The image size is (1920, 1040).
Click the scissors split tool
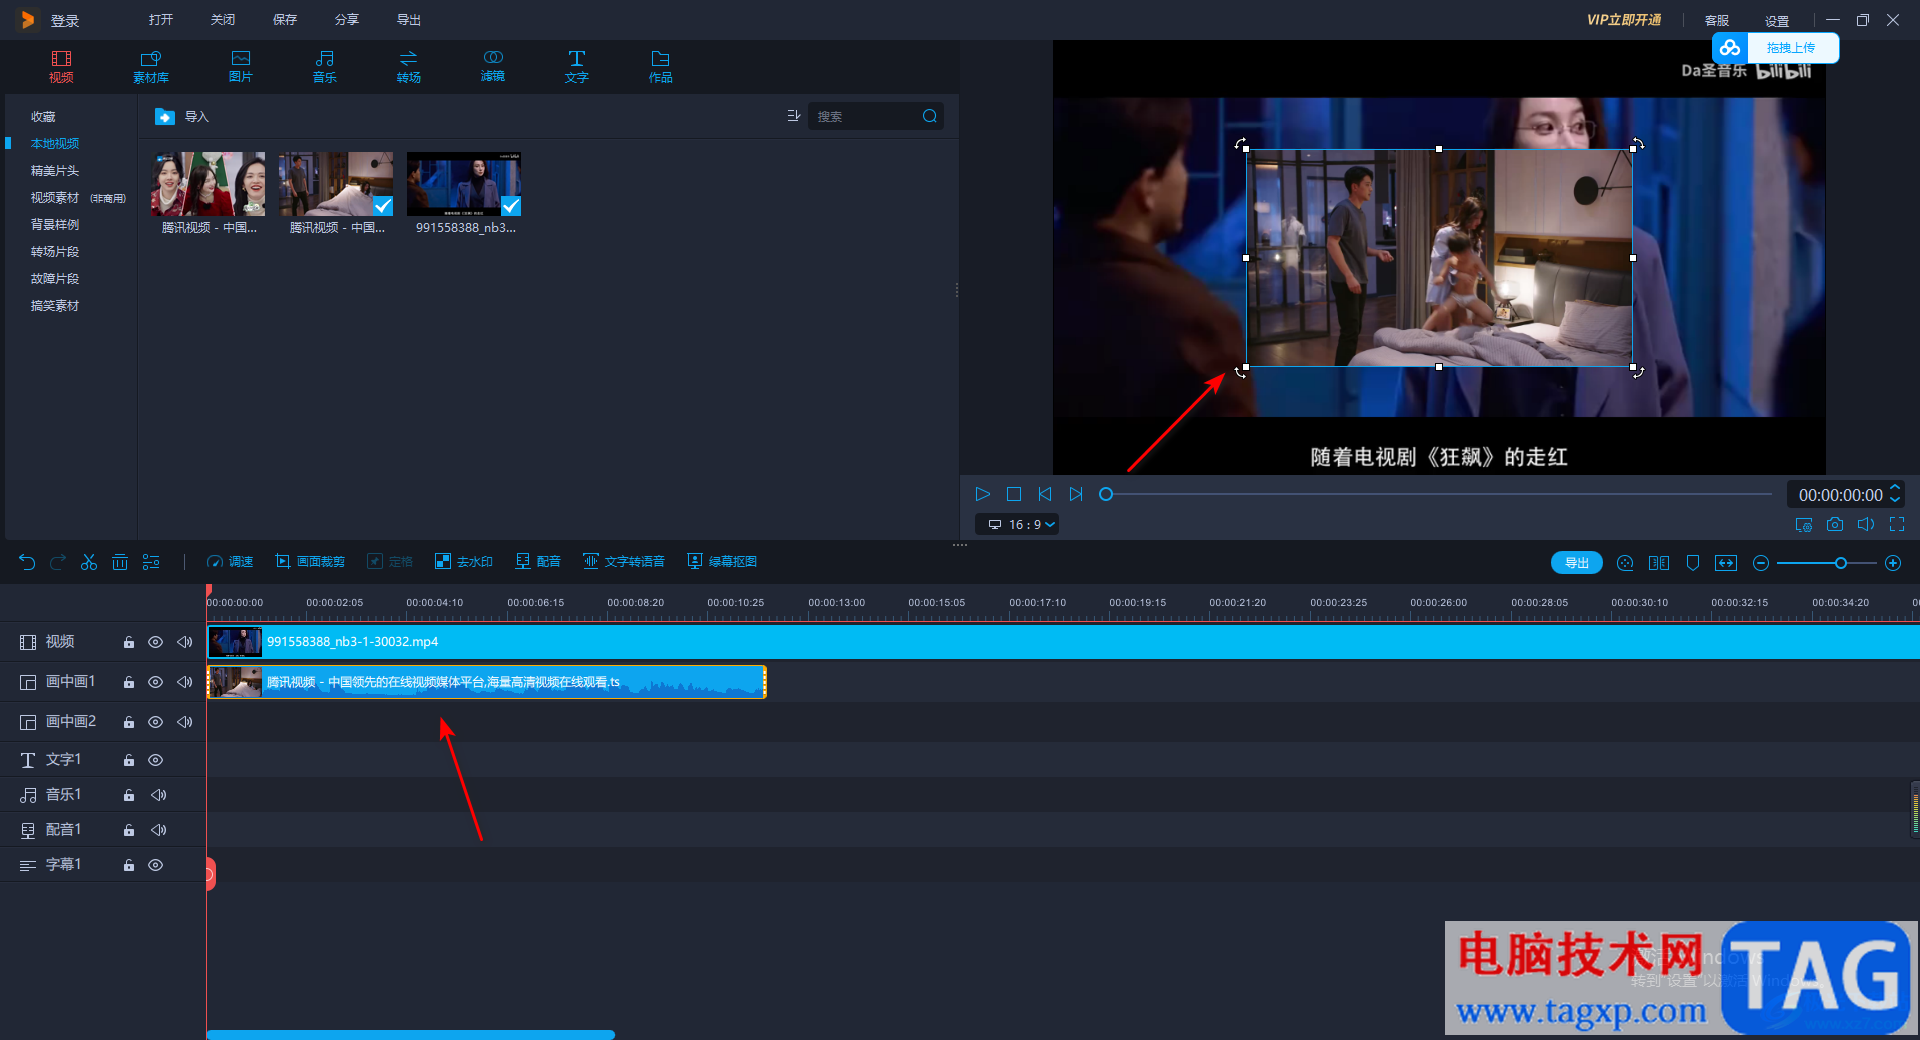coord(89,562)
